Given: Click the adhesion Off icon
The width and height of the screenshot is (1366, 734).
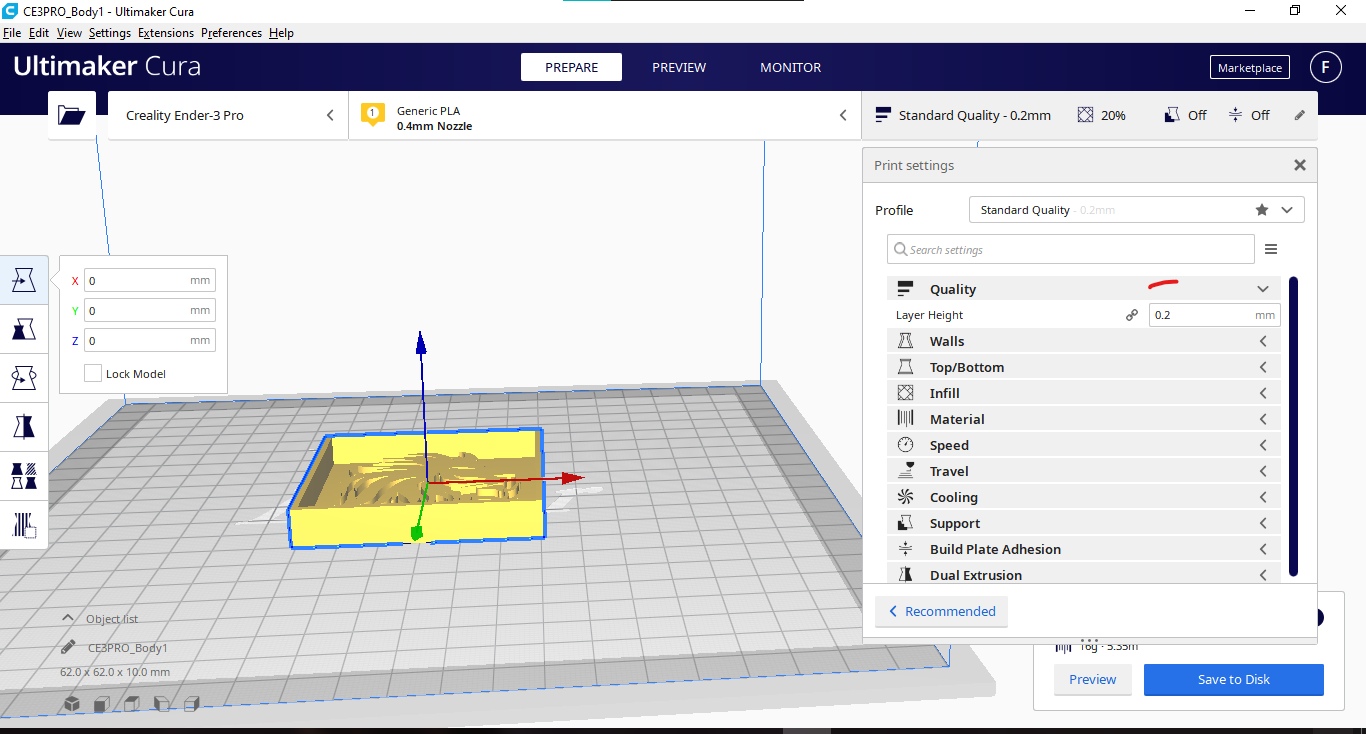Looking at the screenshot, I should coord(1236,115).
